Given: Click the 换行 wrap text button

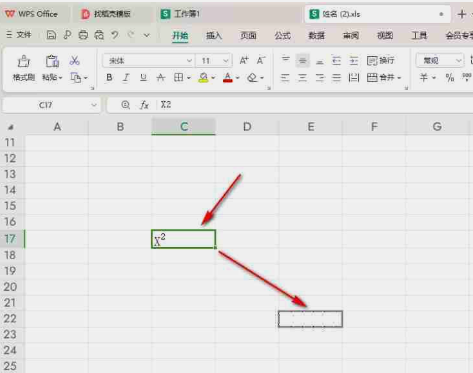Looking at the screenshot, I should [x=381, y=61].
